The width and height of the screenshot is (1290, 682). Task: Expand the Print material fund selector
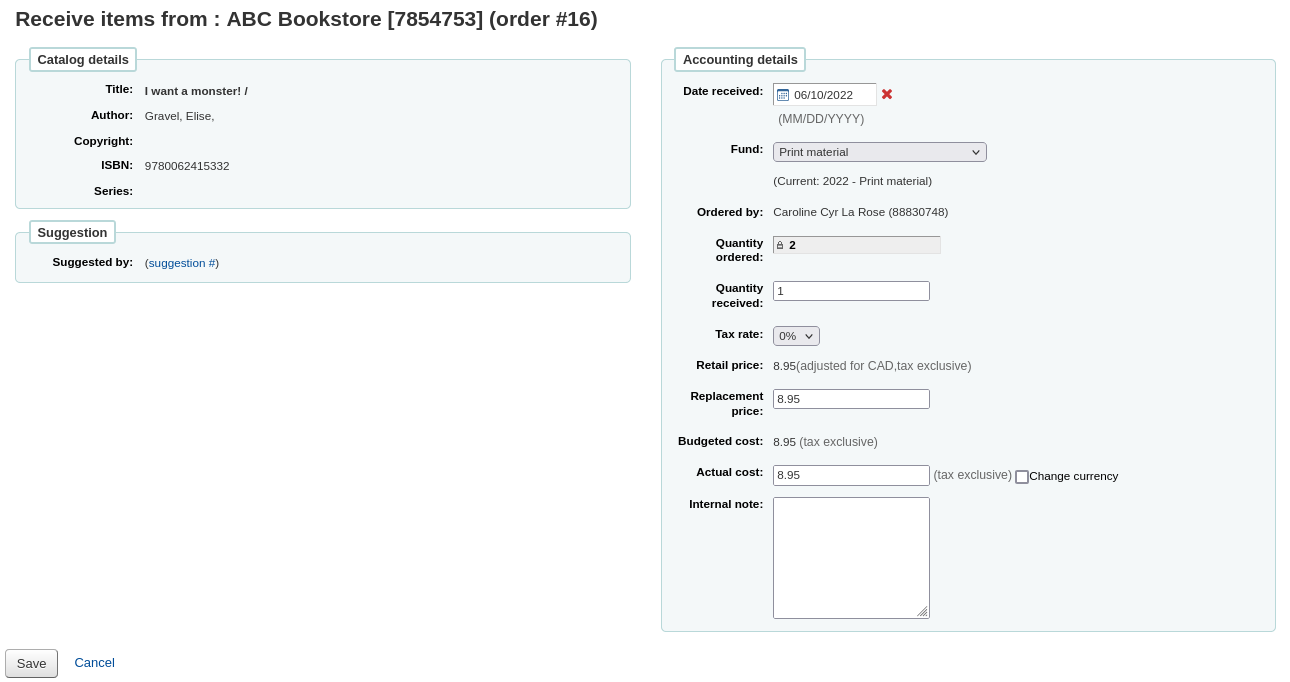[x=879, y=151]
